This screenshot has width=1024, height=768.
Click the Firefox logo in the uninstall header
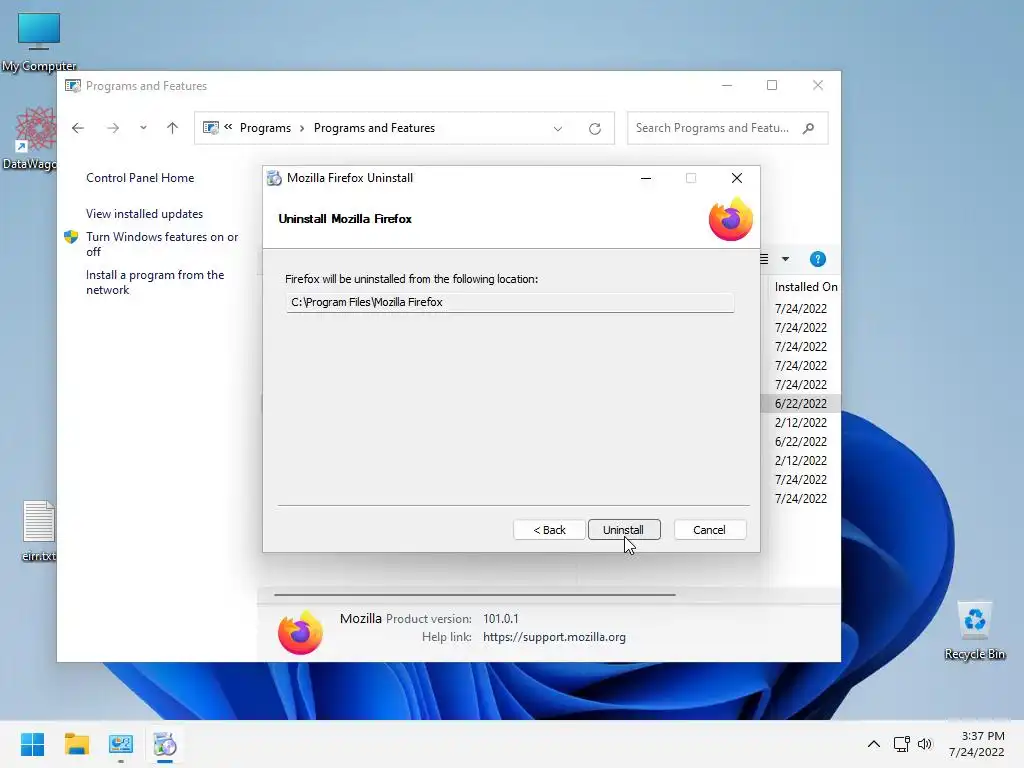(x=731, y=219)
